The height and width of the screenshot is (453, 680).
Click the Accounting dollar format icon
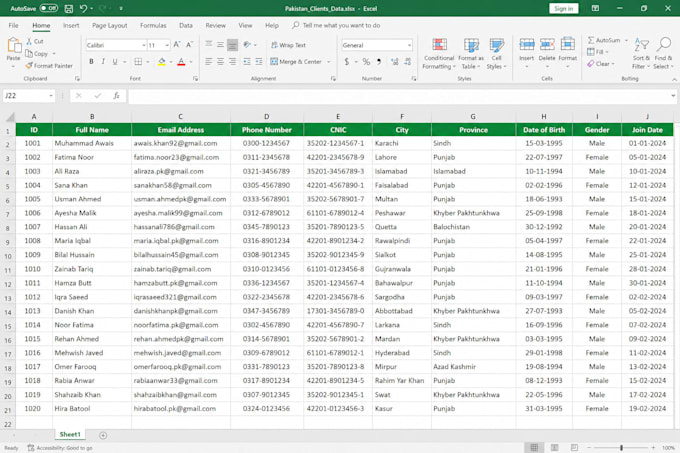tap(347, 62)
